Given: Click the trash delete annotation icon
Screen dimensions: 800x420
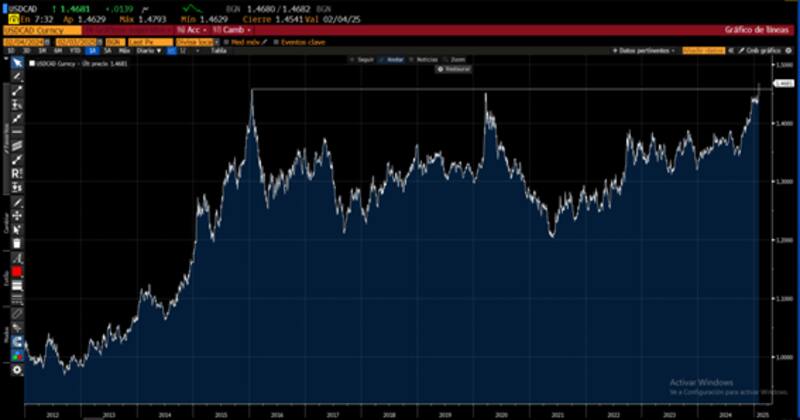Looking at the screenshot, I should point(17,243).
